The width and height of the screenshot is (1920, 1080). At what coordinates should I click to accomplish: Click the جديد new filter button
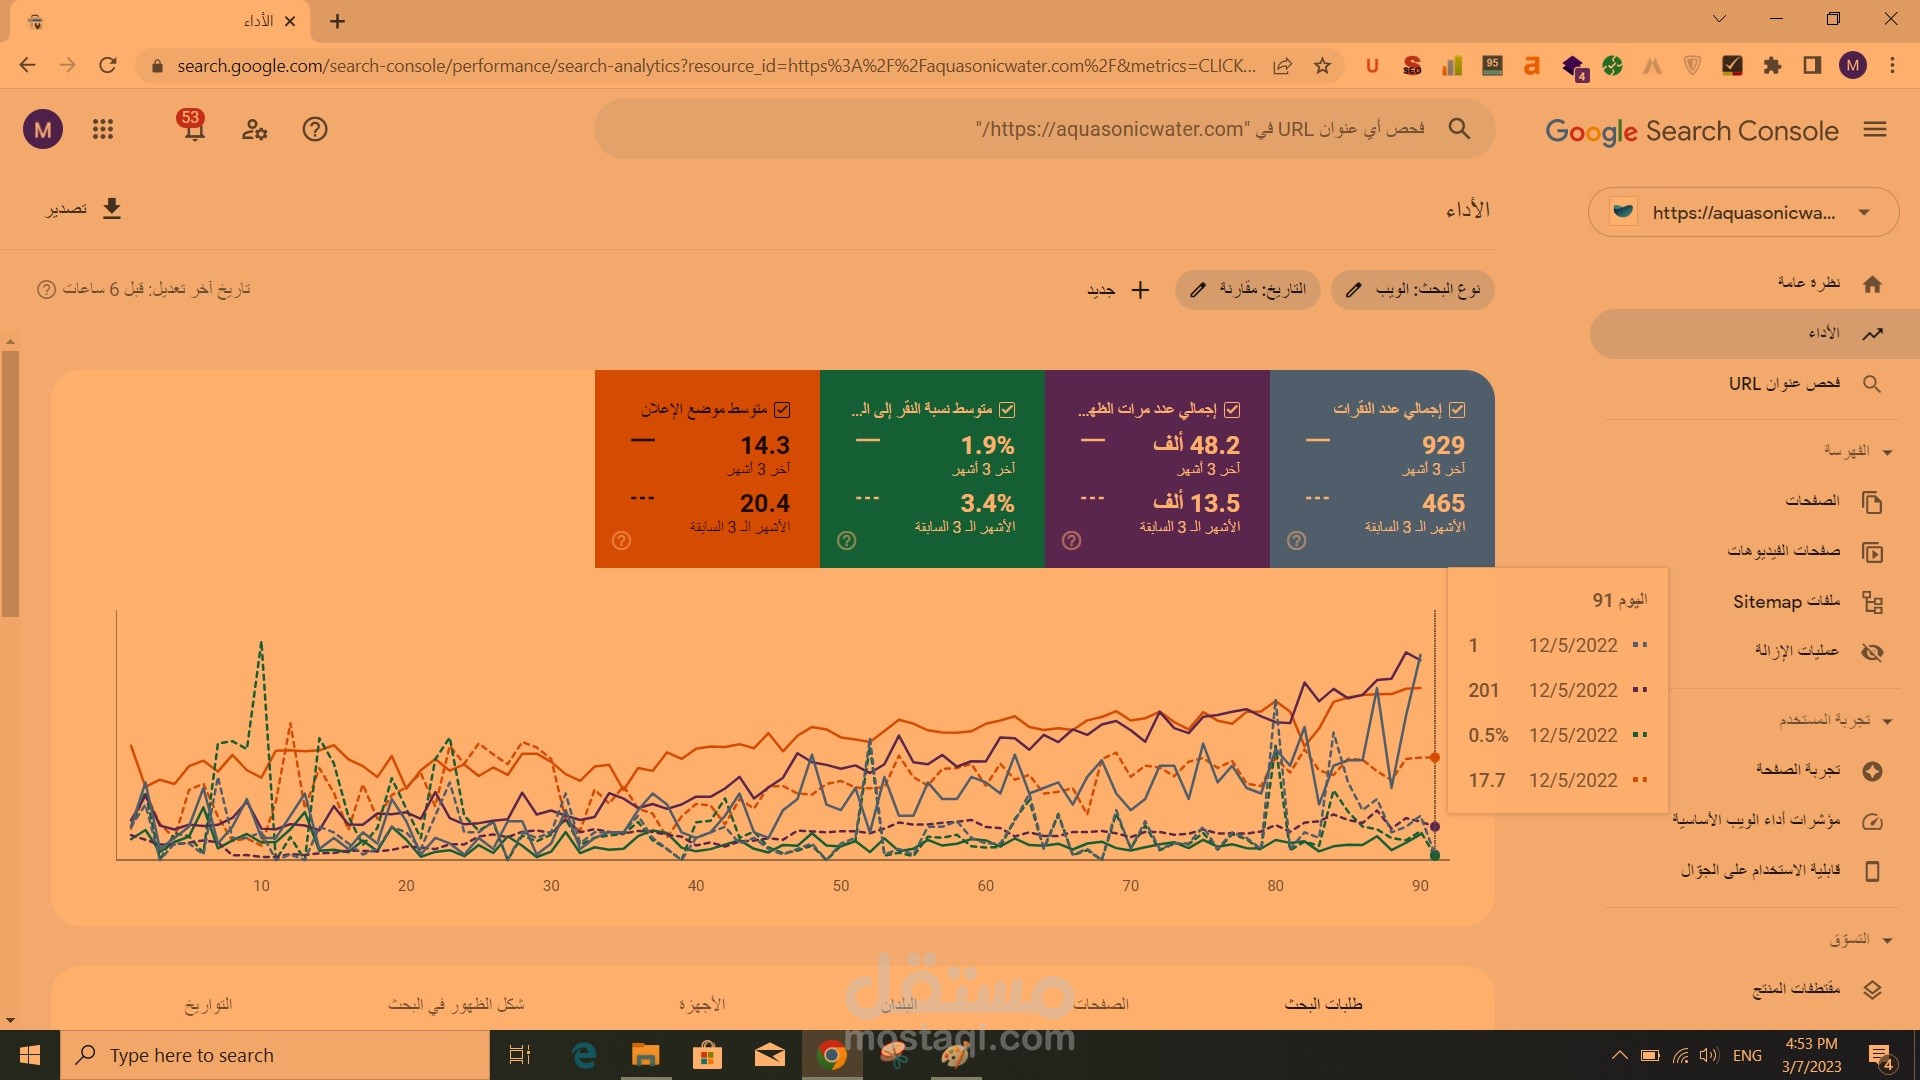[1117, 290]
